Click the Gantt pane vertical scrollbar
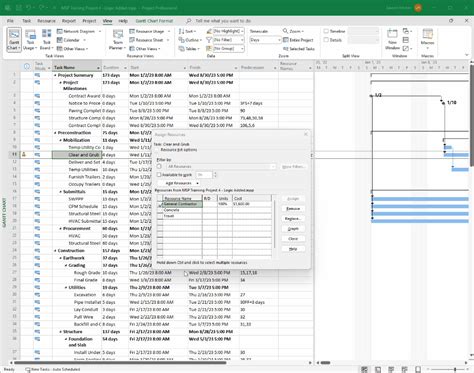 (472, 115)
